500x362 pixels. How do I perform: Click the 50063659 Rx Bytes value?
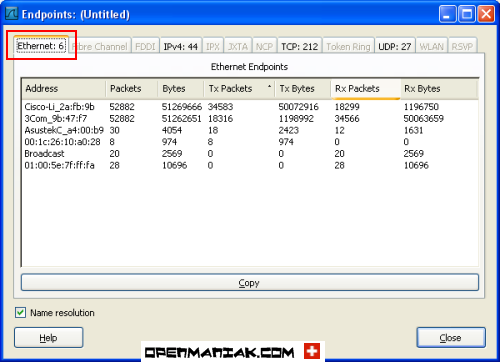(x=424, y=118)
